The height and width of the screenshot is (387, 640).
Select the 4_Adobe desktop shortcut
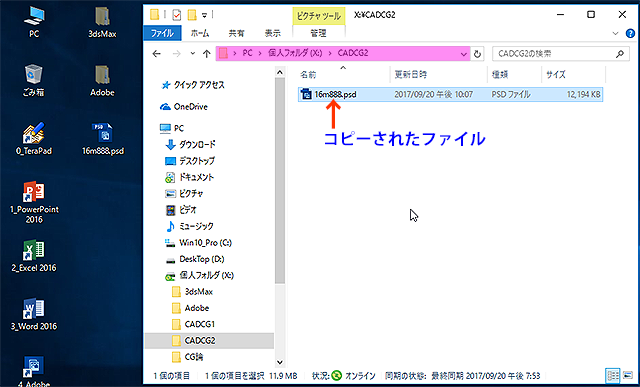(34, 371)
